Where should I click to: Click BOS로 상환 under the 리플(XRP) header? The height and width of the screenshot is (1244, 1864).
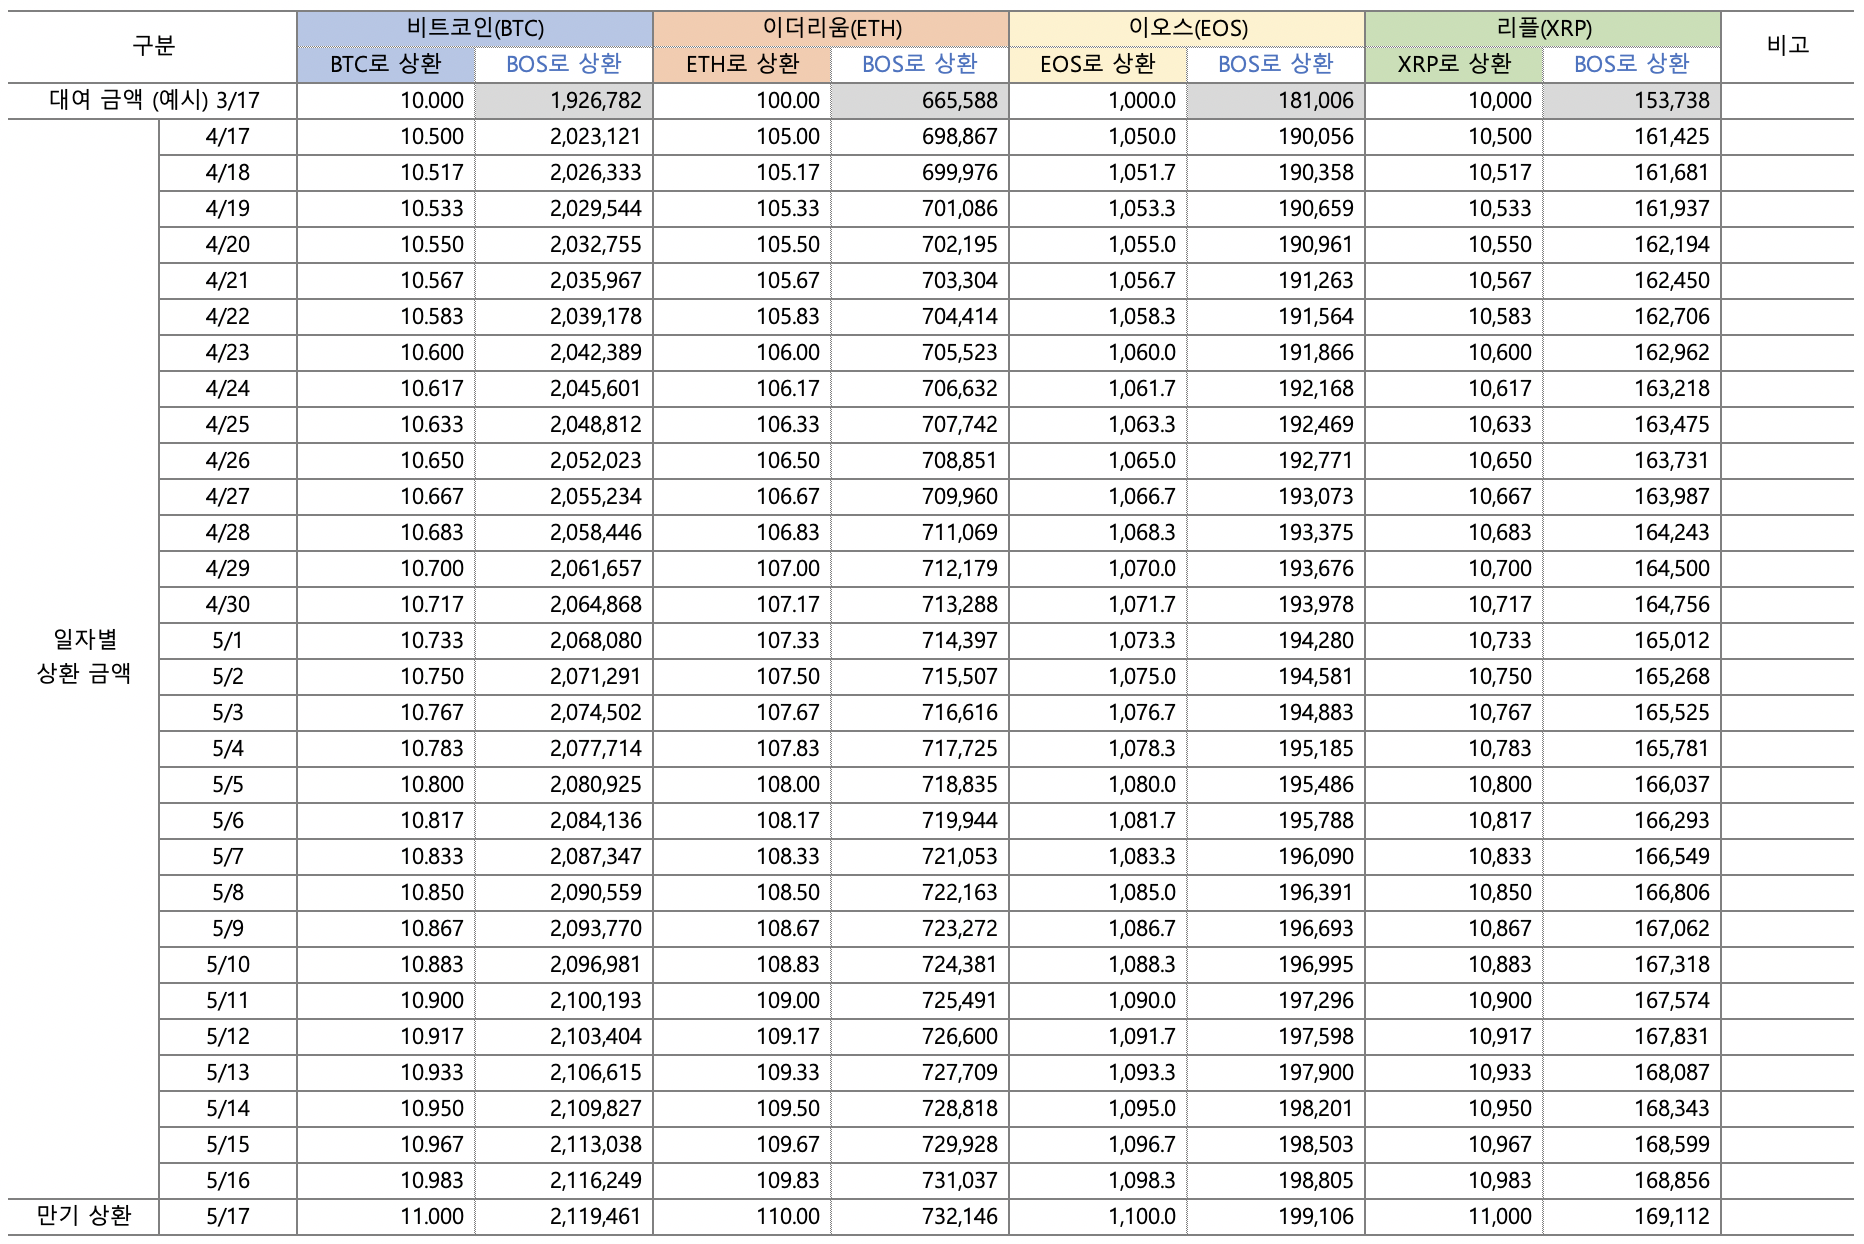click(1631, 65)
